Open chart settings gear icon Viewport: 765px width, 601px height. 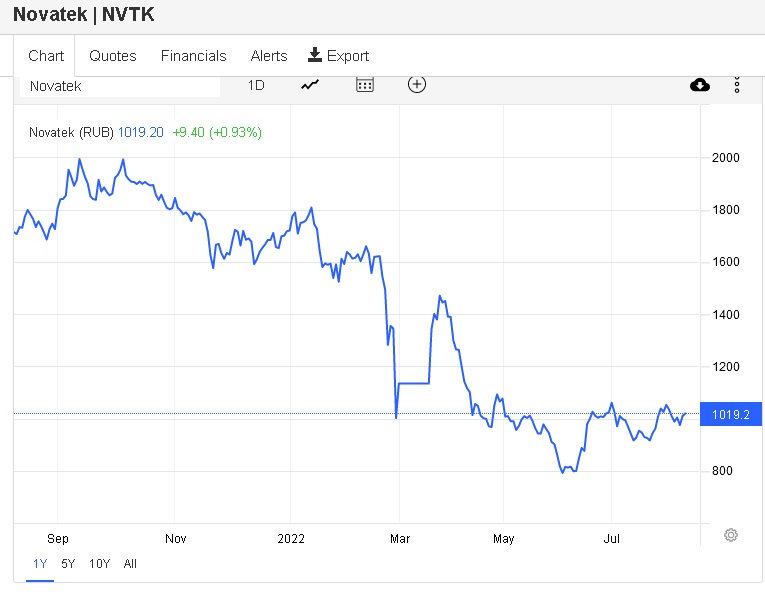731,535
